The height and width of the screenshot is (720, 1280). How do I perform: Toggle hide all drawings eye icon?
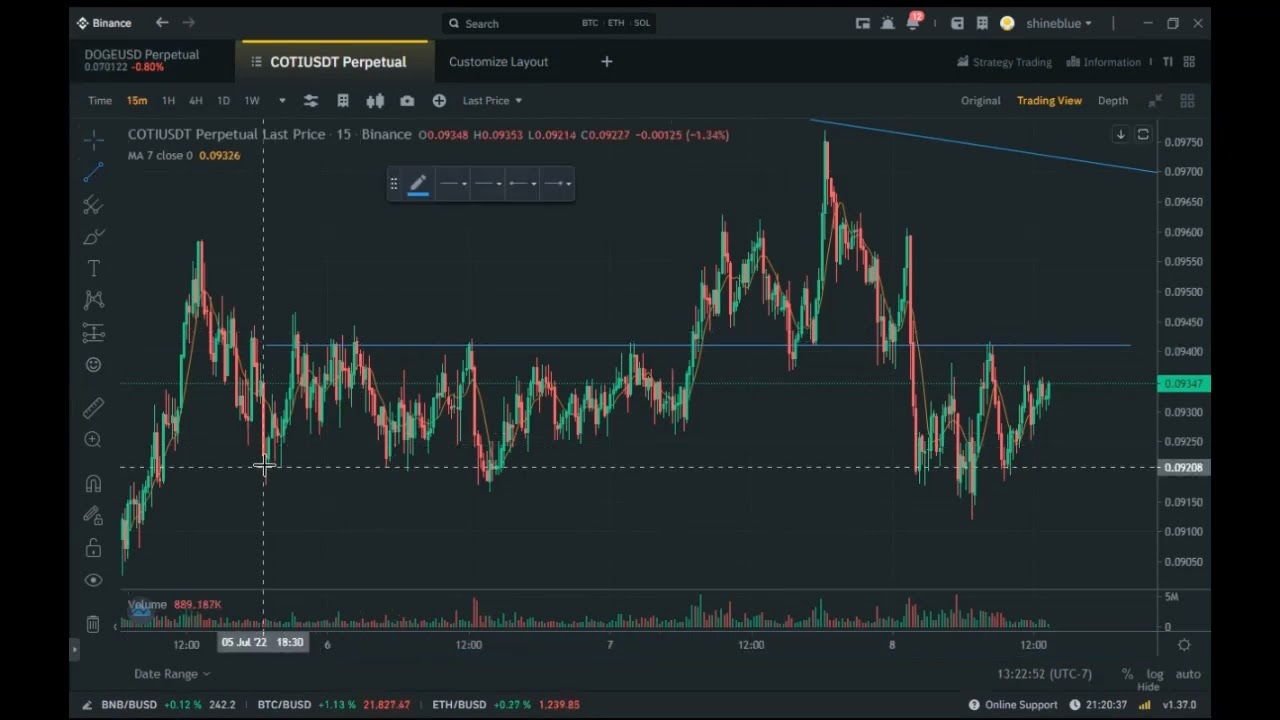93,580
